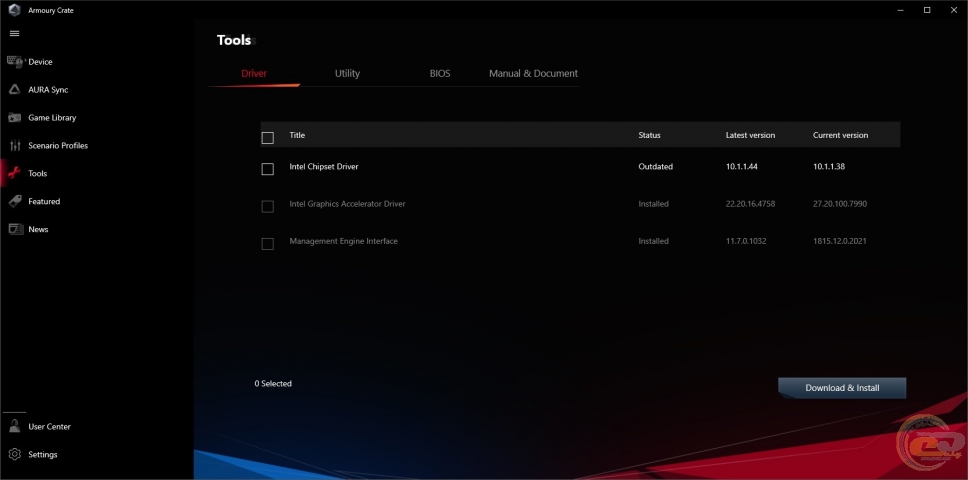Open the BIOS tab

point(440,73)
